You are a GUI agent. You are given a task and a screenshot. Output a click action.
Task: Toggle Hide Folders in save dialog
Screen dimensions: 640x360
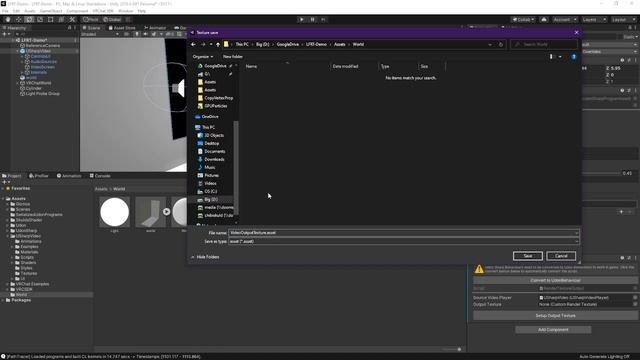(205, 257)
